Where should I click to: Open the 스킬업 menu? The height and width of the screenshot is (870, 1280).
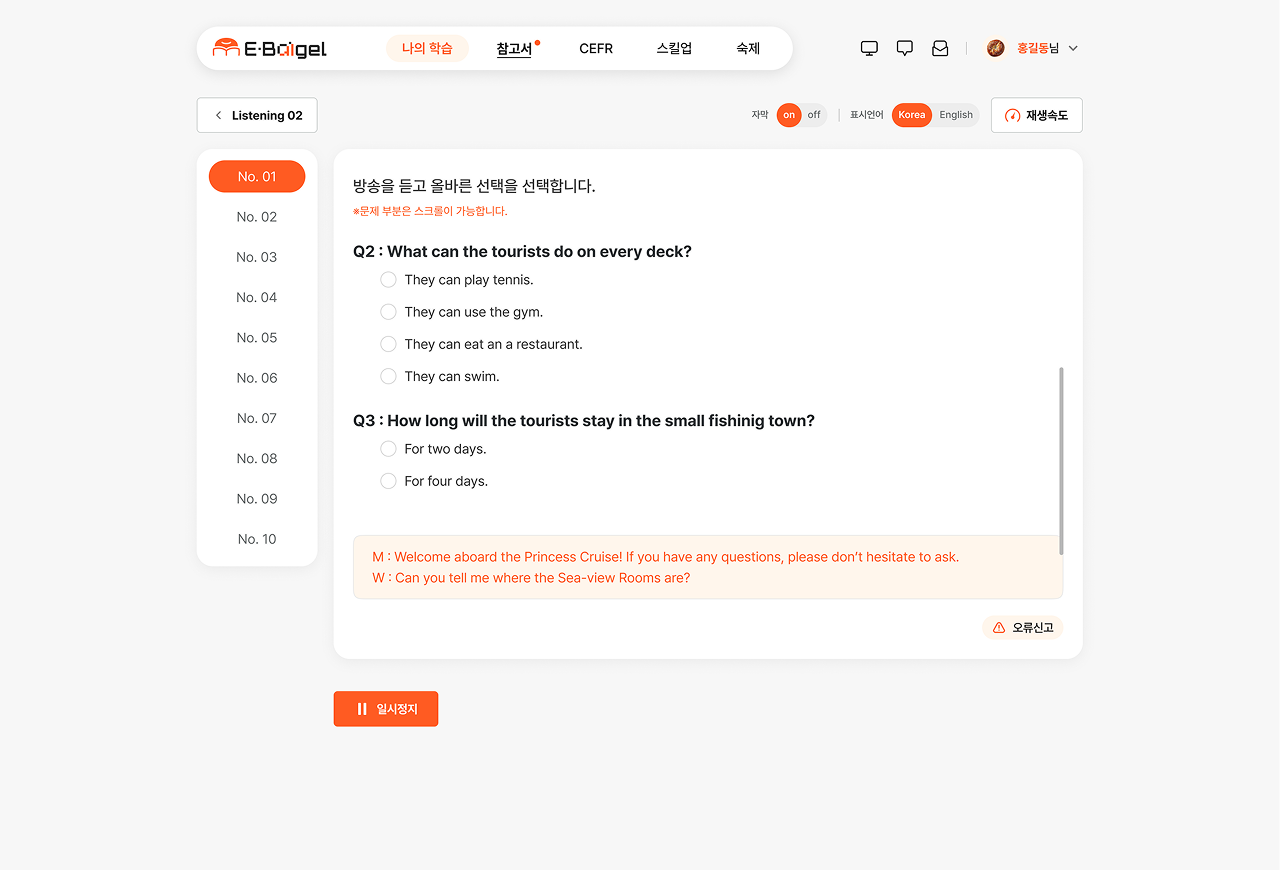(674, 48)
